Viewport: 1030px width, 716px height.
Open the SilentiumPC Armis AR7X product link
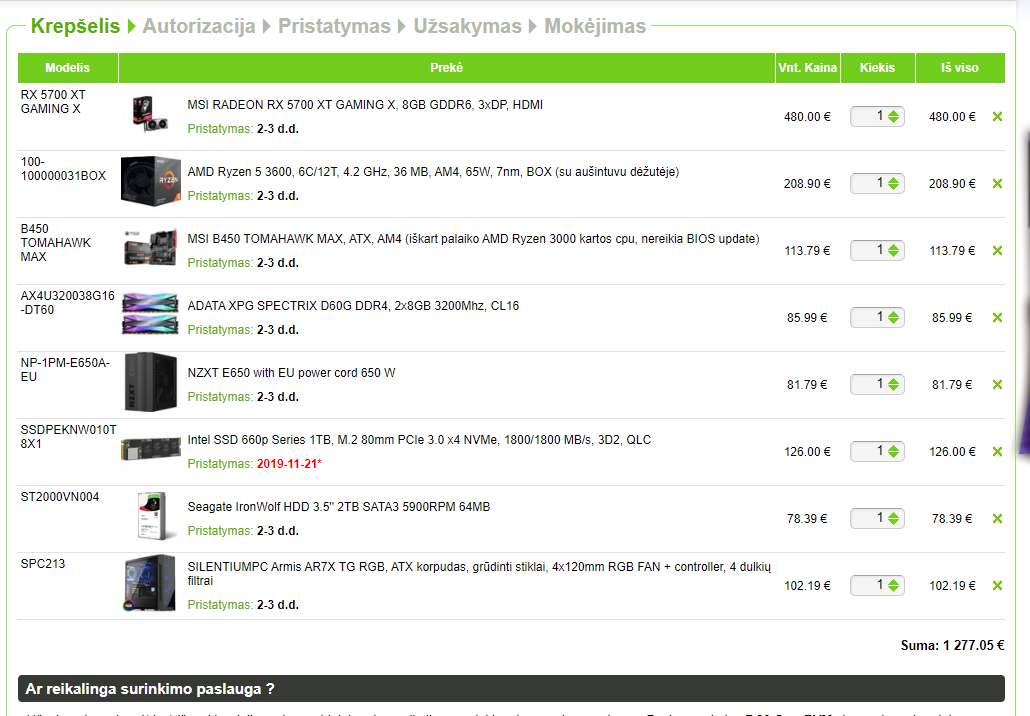coord(479,574)
